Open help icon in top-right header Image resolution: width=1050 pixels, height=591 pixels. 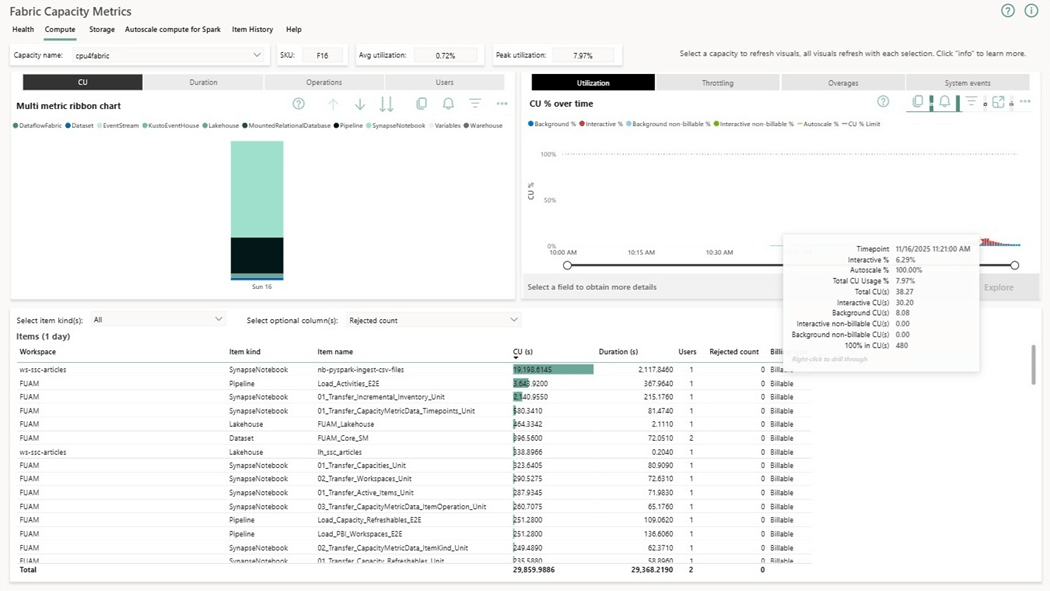point(1007,11)
